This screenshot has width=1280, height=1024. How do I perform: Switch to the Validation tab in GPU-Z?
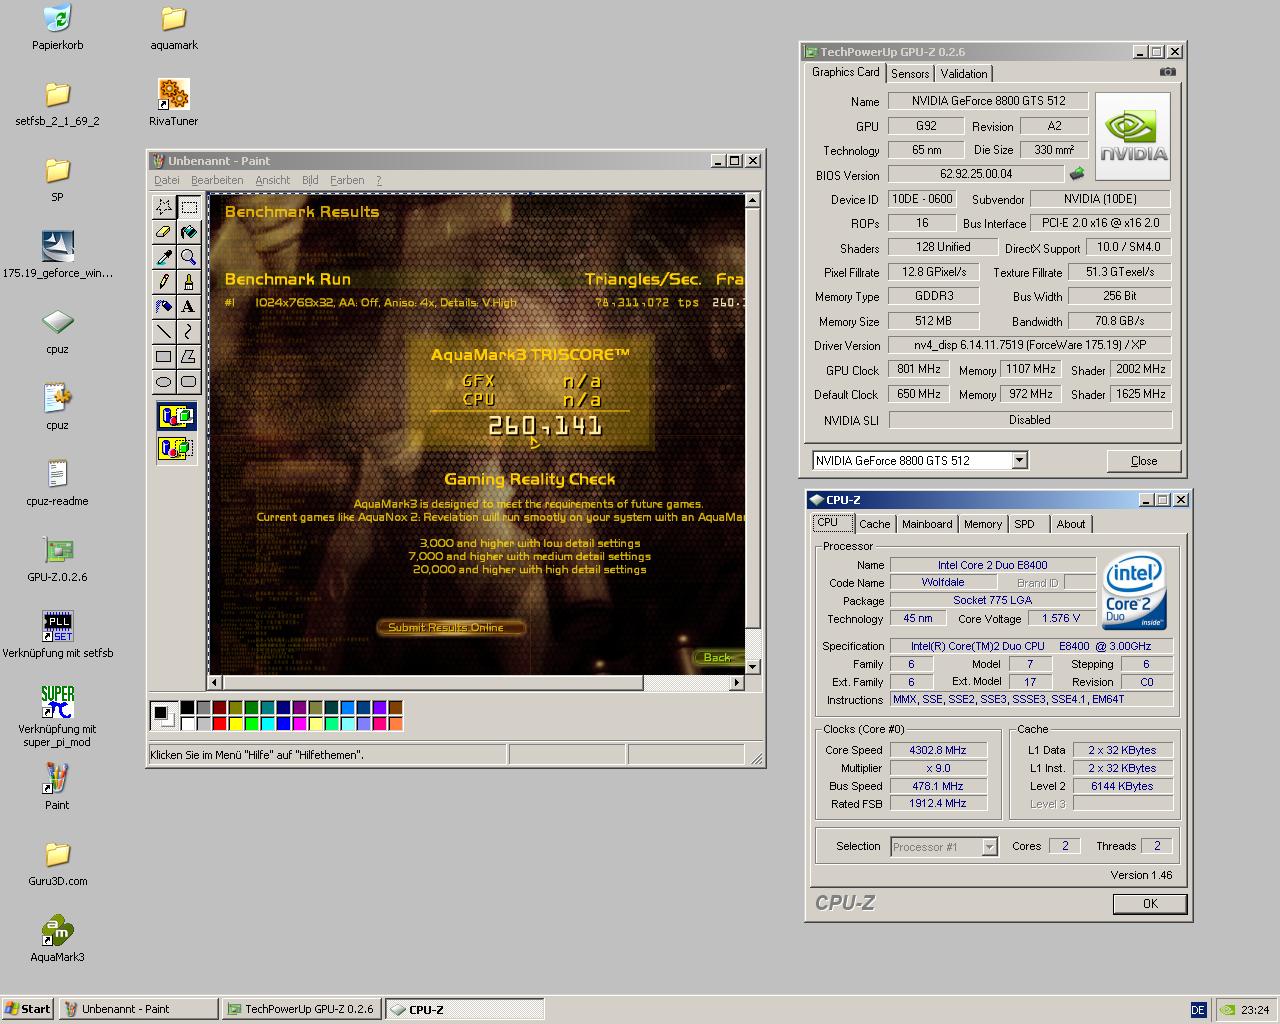[x=964, y=74]
